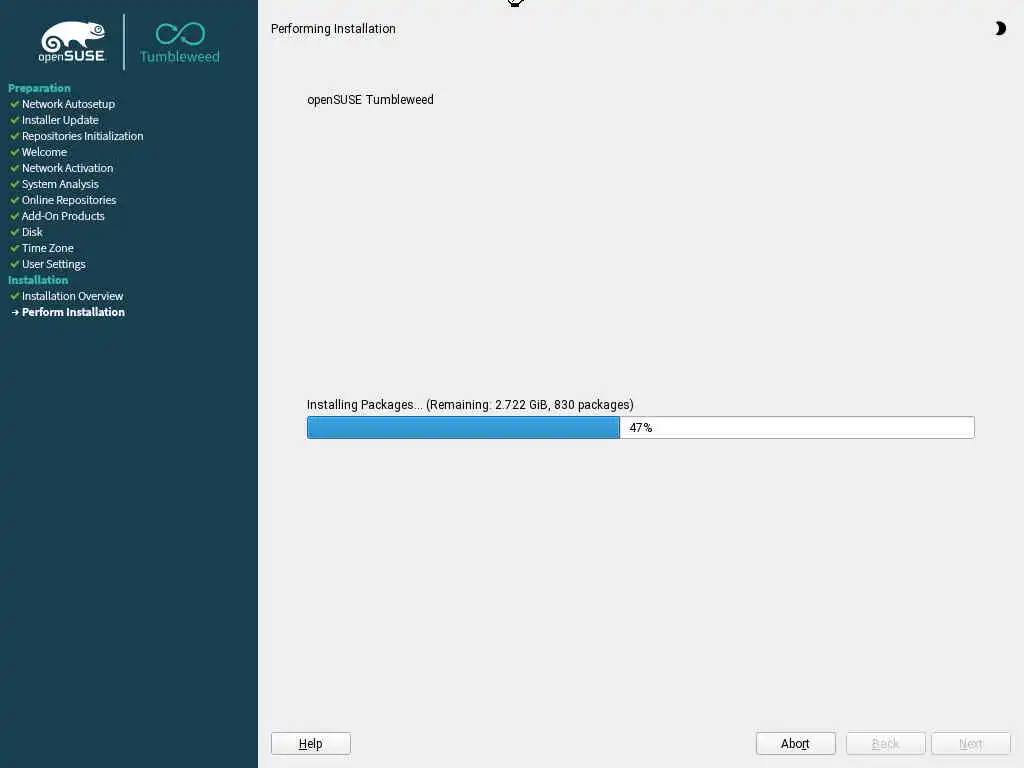Click green checkmark beside Welcome
1024x768 pixels.
click(14, 152)
